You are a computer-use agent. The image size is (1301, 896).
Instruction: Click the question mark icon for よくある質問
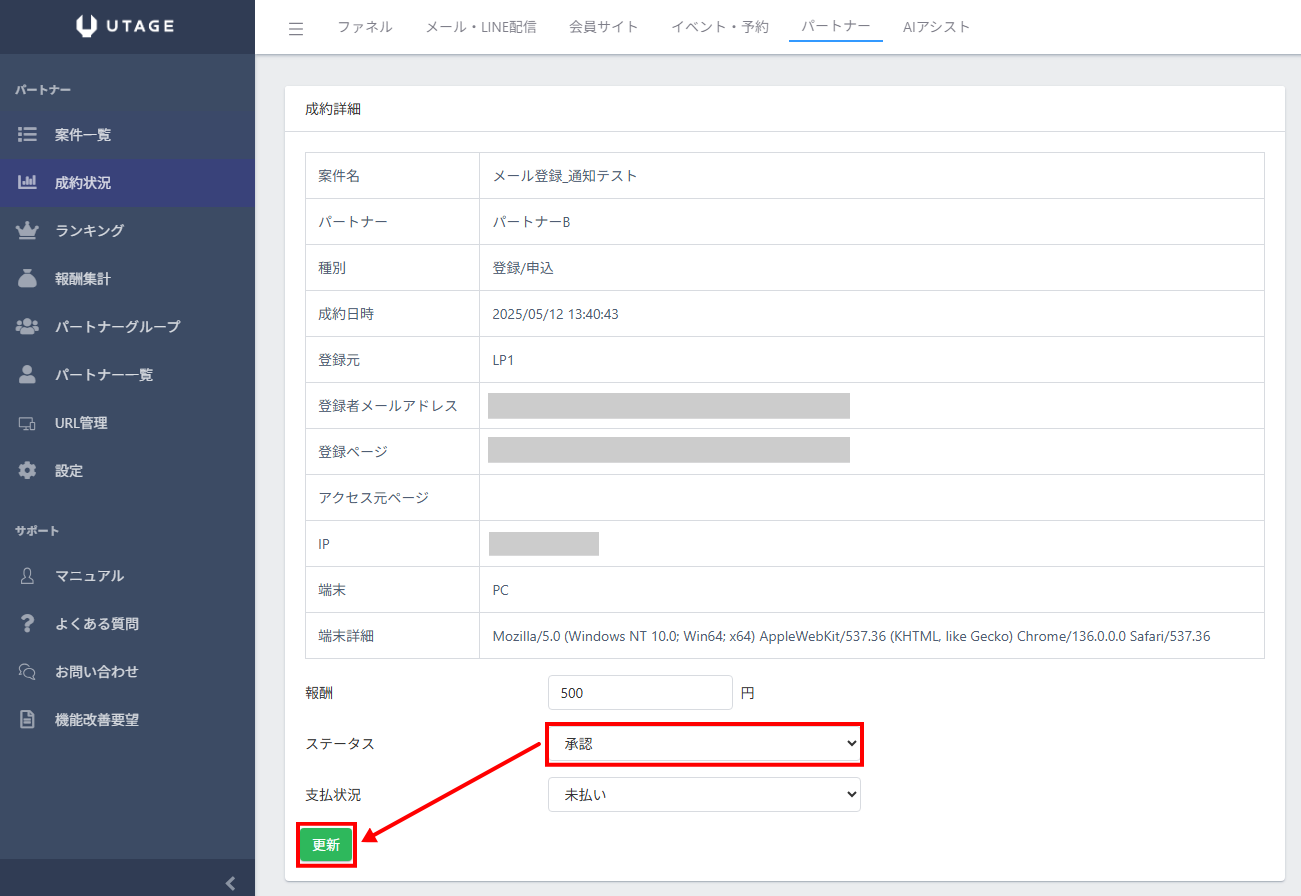tap(28, 624)
